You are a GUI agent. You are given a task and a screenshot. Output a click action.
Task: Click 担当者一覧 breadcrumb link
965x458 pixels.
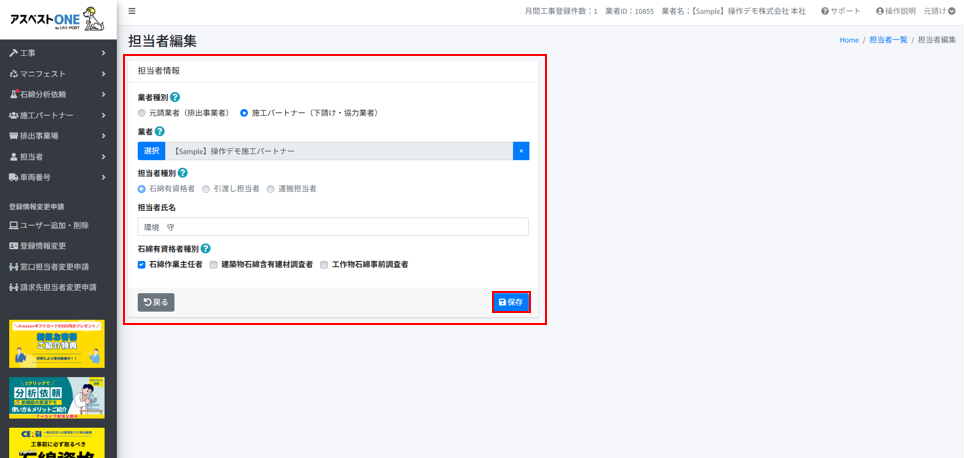tap(888, 40)
